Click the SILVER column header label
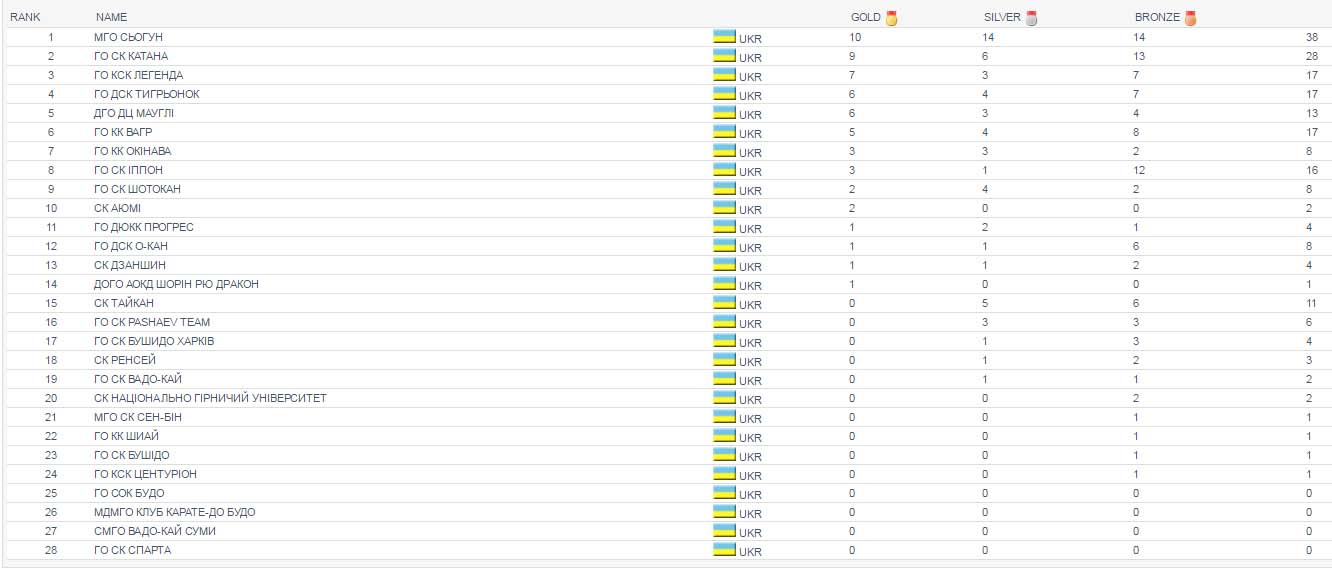 coord(1003,18)
